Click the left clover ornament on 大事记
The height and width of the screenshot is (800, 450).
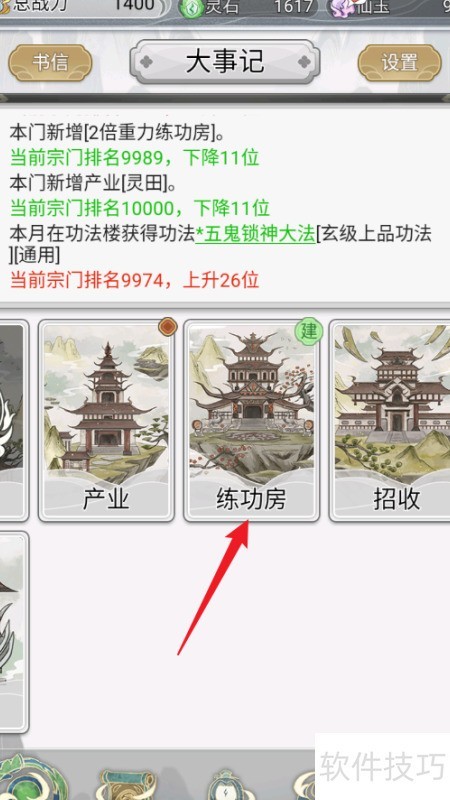(x=146, y=62)
